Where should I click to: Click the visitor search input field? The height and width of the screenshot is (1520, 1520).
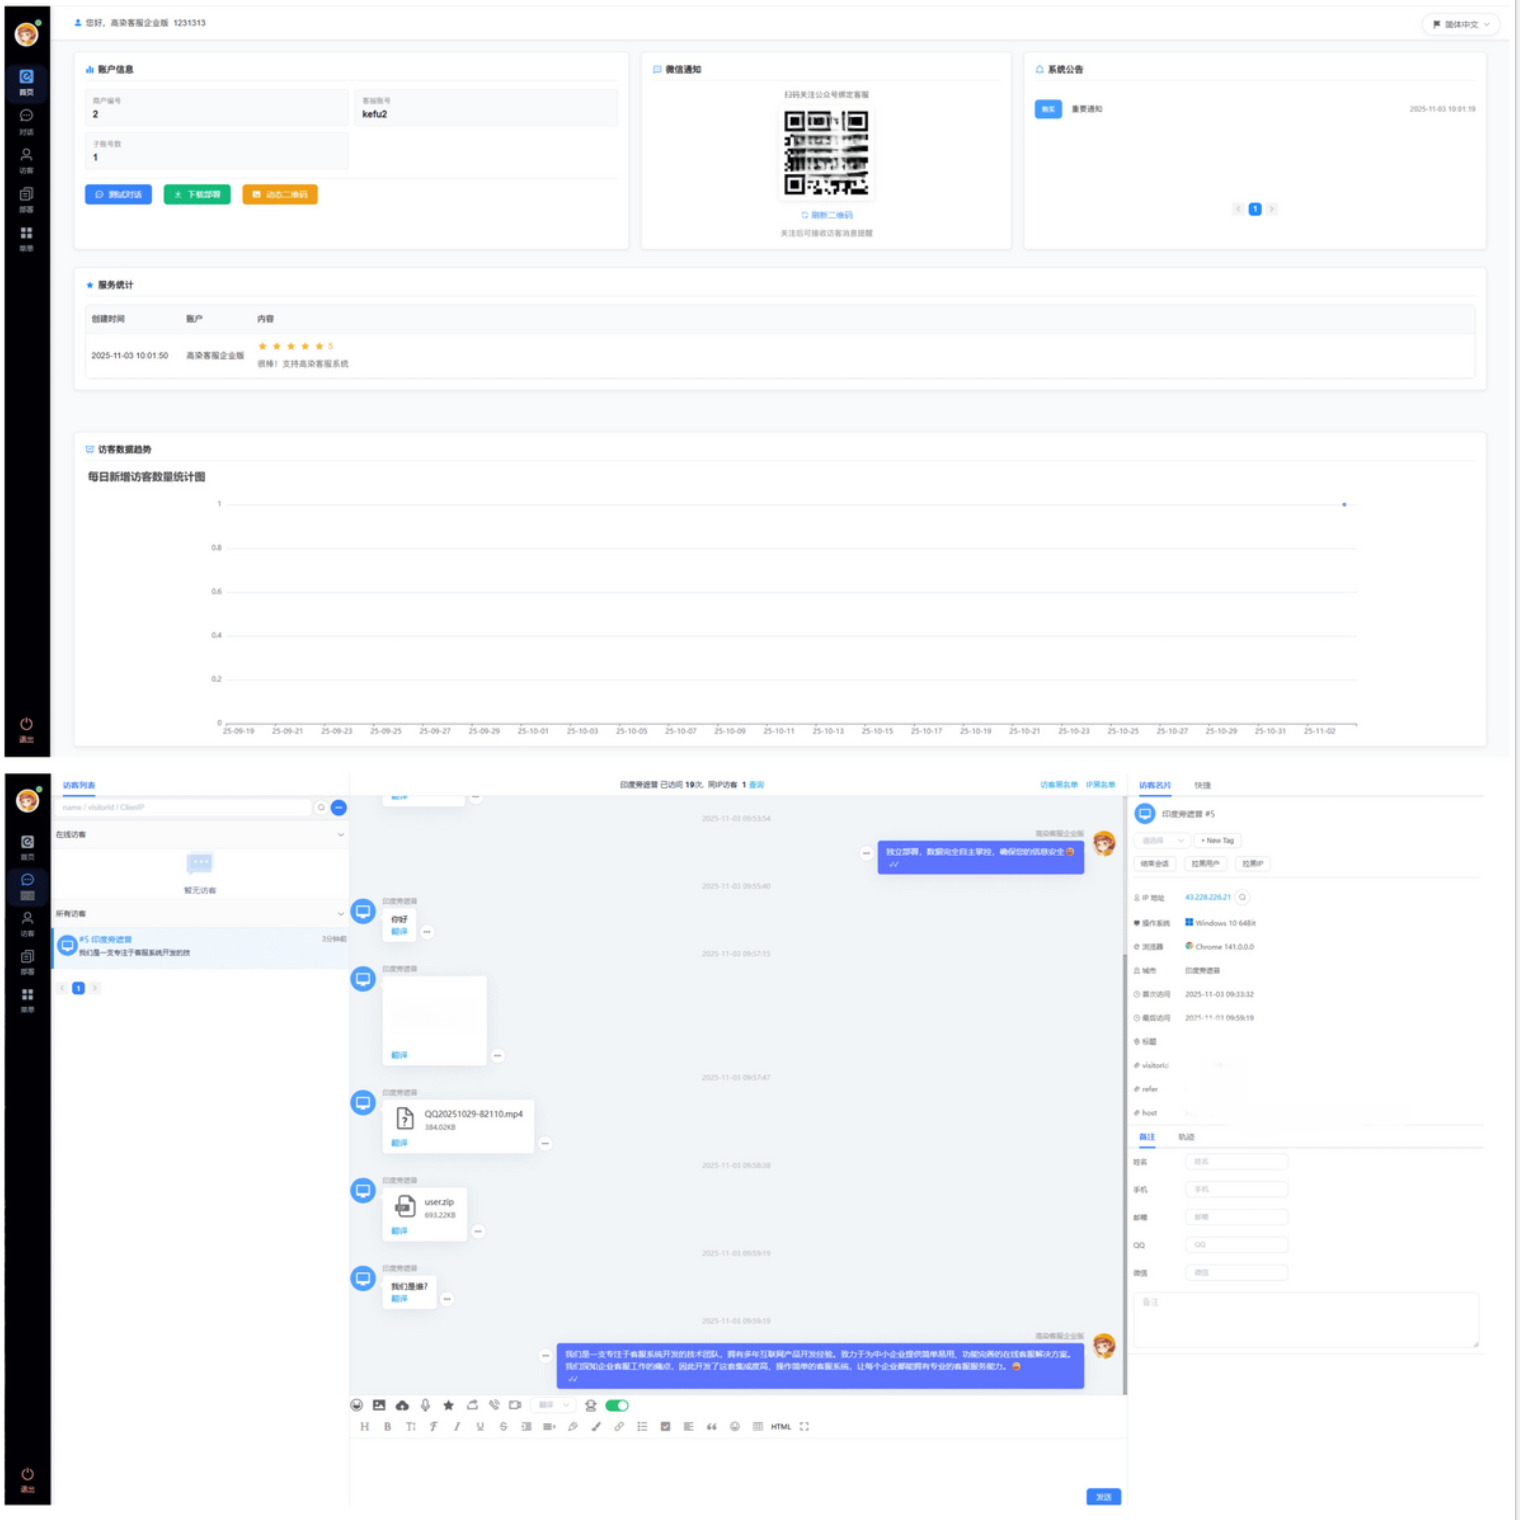pos(185,807)
